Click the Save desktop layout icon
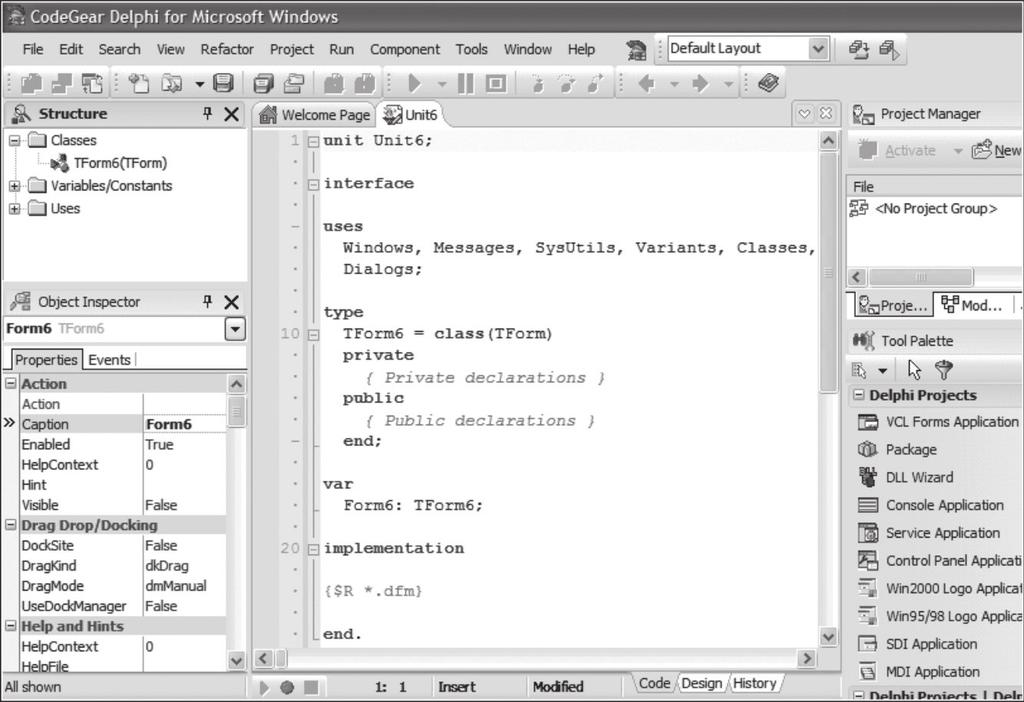Screen dimensions: 1024x702 click(x=859, y=50)
